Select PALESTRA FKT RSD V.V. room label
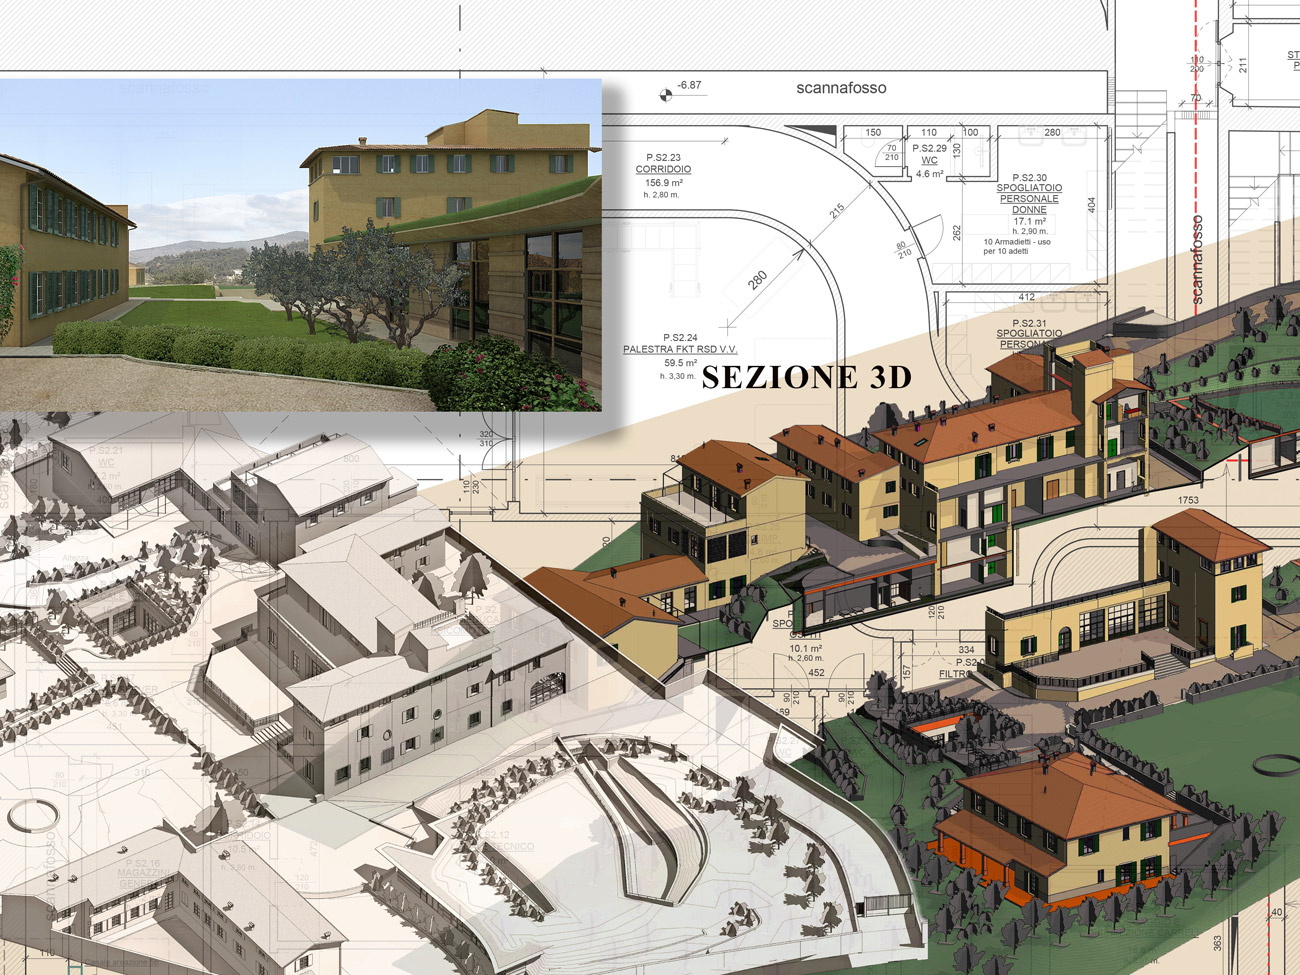Image resolution: width=1300 pixels, height=975 pixels. 680,350
